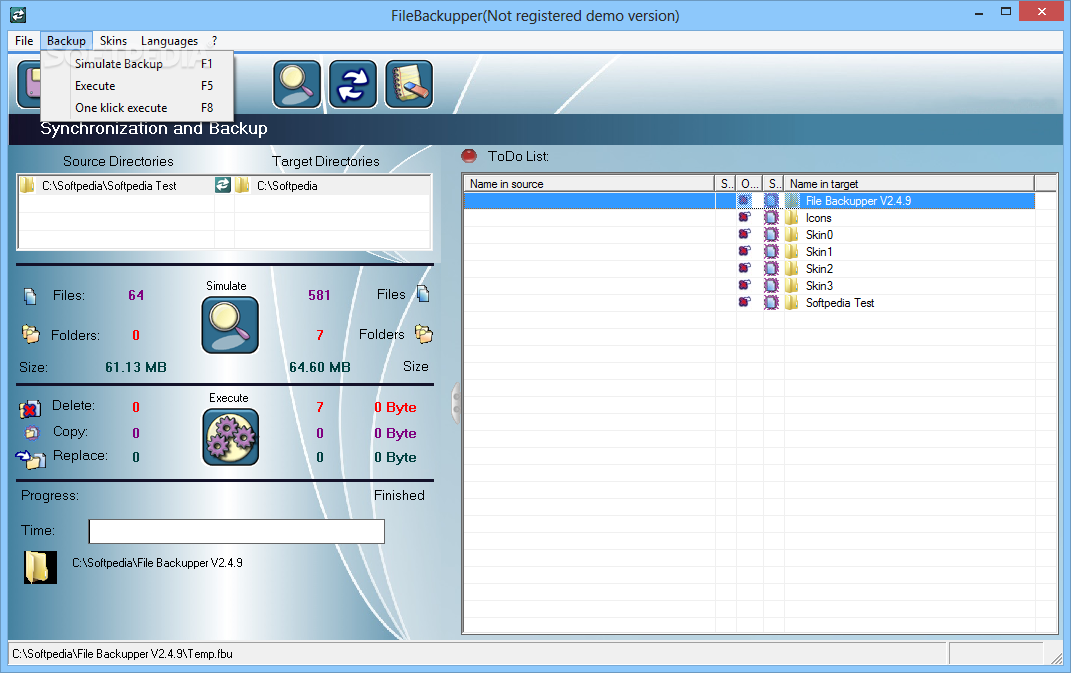Select the Skin2 folder row
This screenshot has width=1071, height=673.
pos(749,269)
